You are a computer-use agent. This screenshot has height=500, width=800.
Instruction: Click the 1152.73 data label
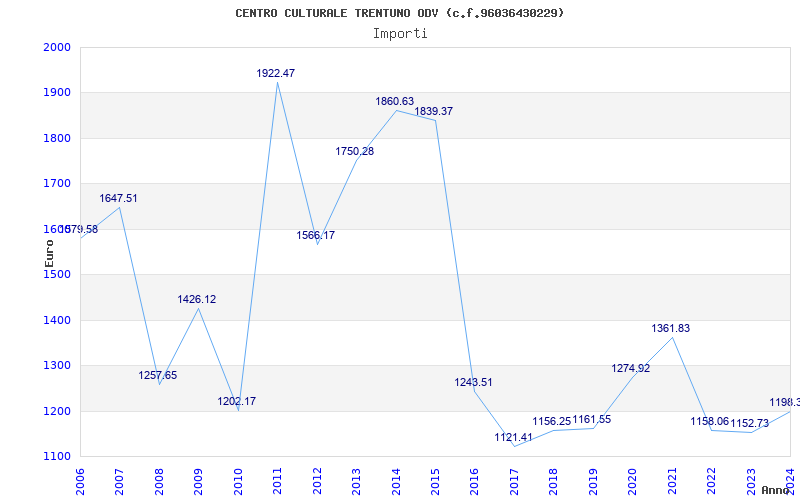749,424
